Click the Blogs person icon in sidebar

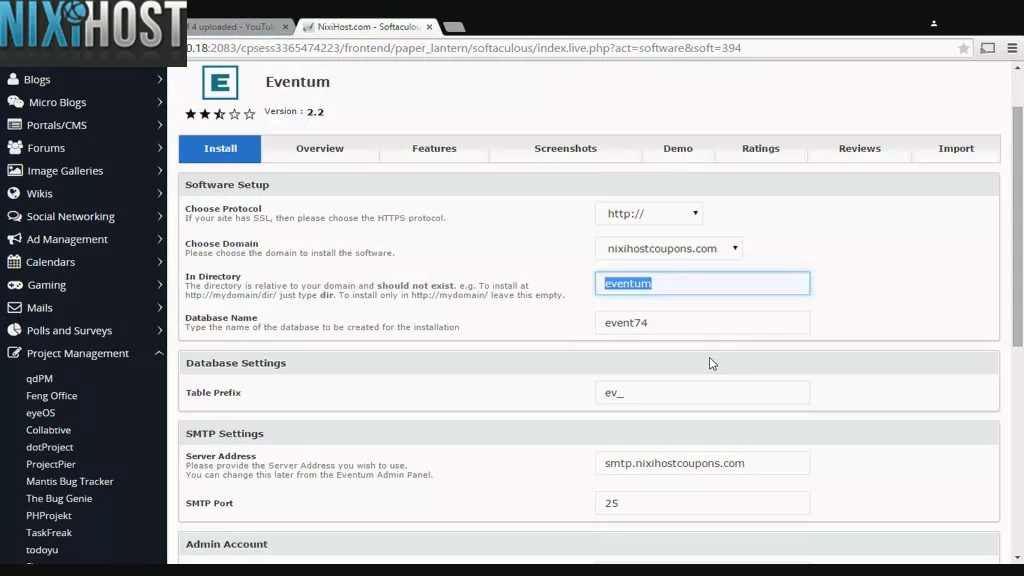13,79
